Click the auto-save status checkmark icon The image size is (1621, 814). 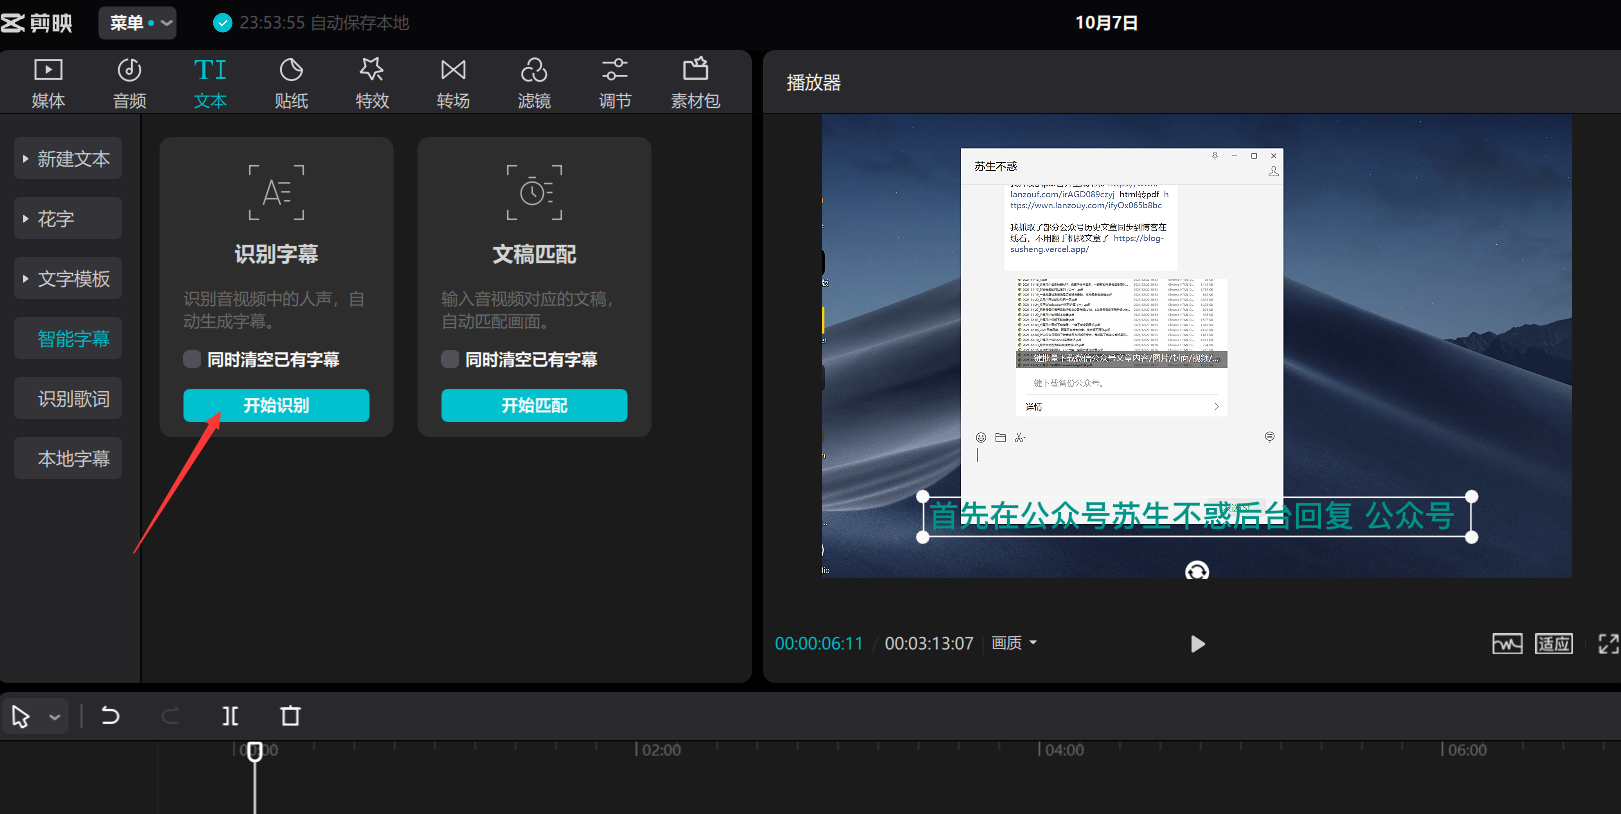click(x=223, y=23)
